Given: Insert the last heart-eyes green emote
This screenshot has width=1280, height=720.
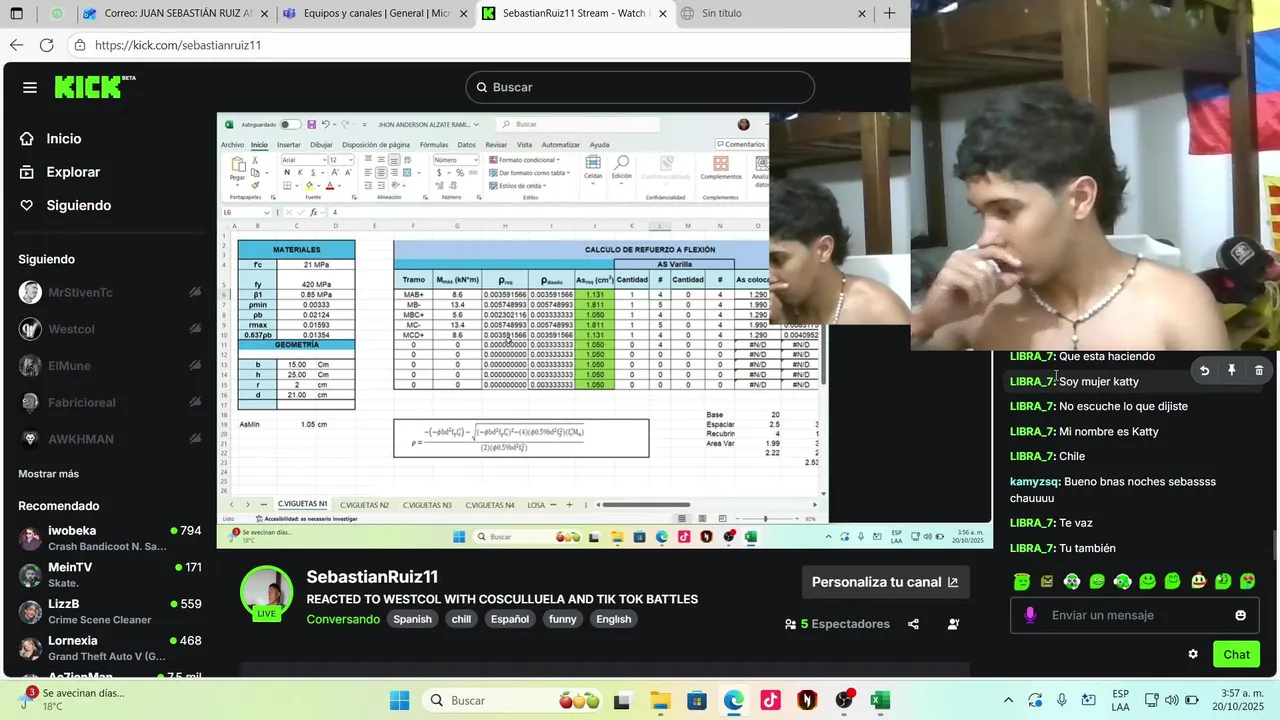Looking at the screenshot, I should [x=1247, y=581].
